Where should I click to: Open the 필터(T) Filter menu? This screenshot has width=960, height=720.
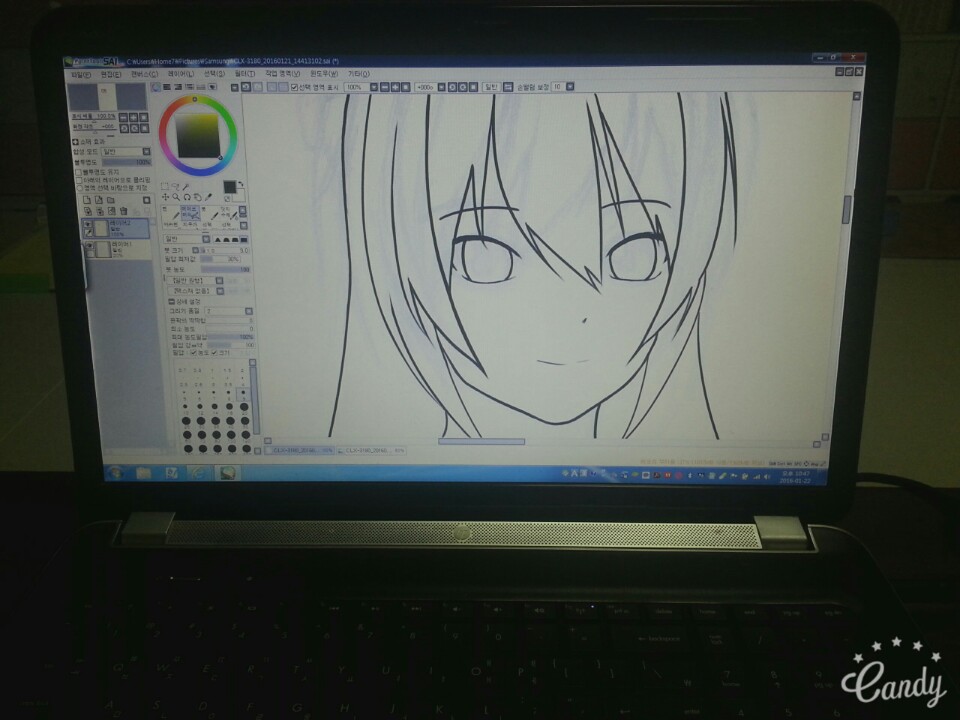(x=245, y=74)
